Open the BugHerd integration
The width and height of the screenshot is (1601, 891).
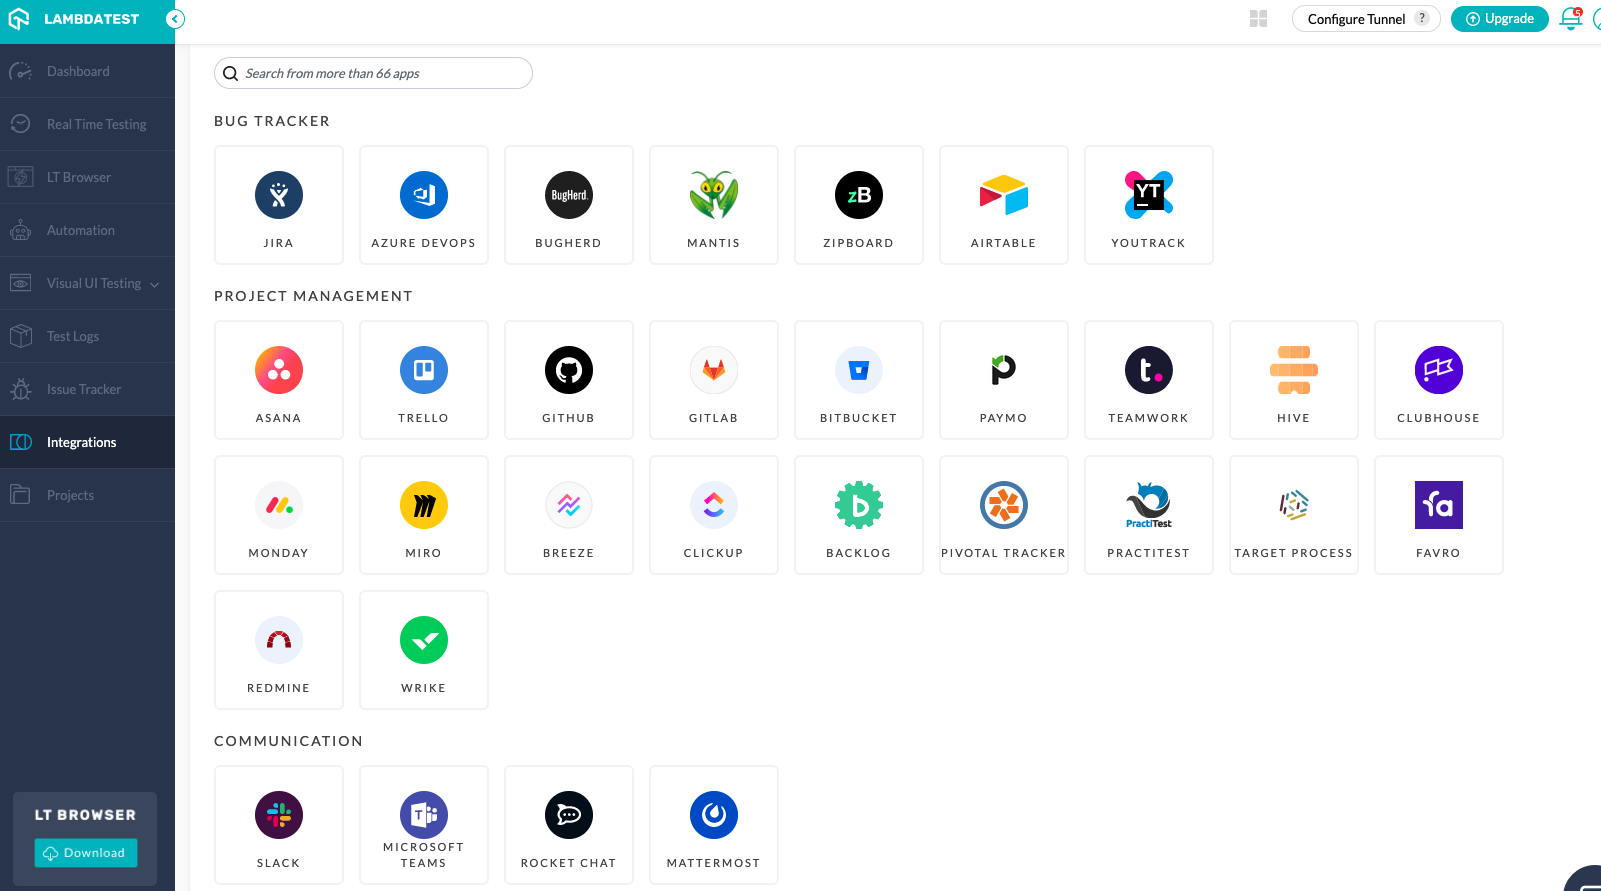click(x=569, y=205)
